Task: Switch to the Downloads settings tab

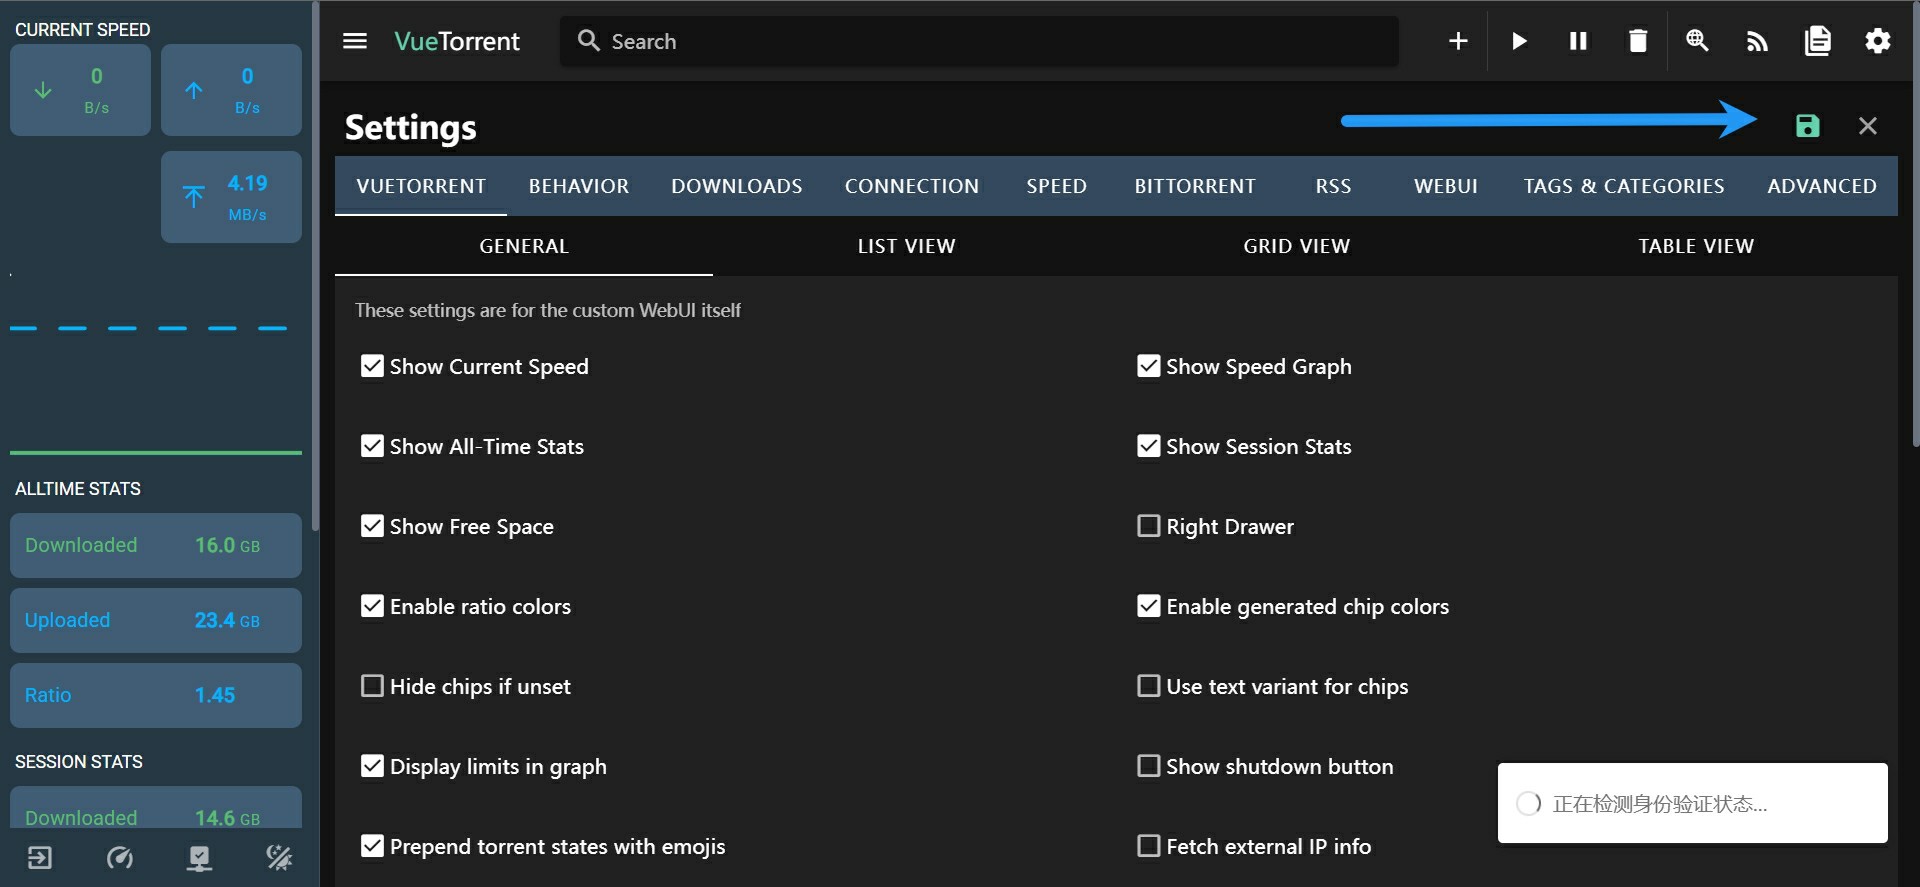Action: tap(736, 186)
